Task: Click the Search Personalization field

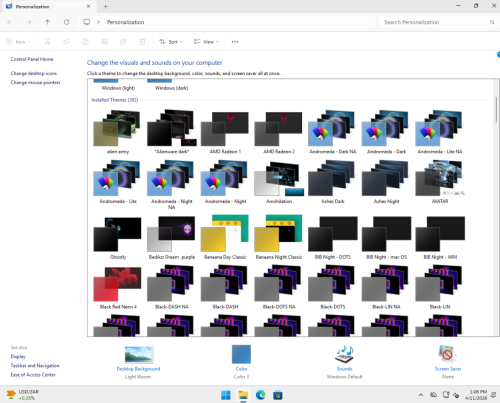Action: (x=438, y=22)
